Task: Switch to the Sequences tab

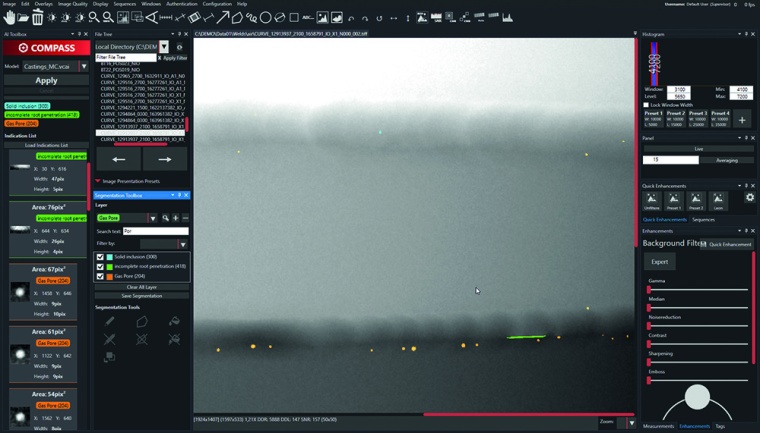Action: (703, 219)
